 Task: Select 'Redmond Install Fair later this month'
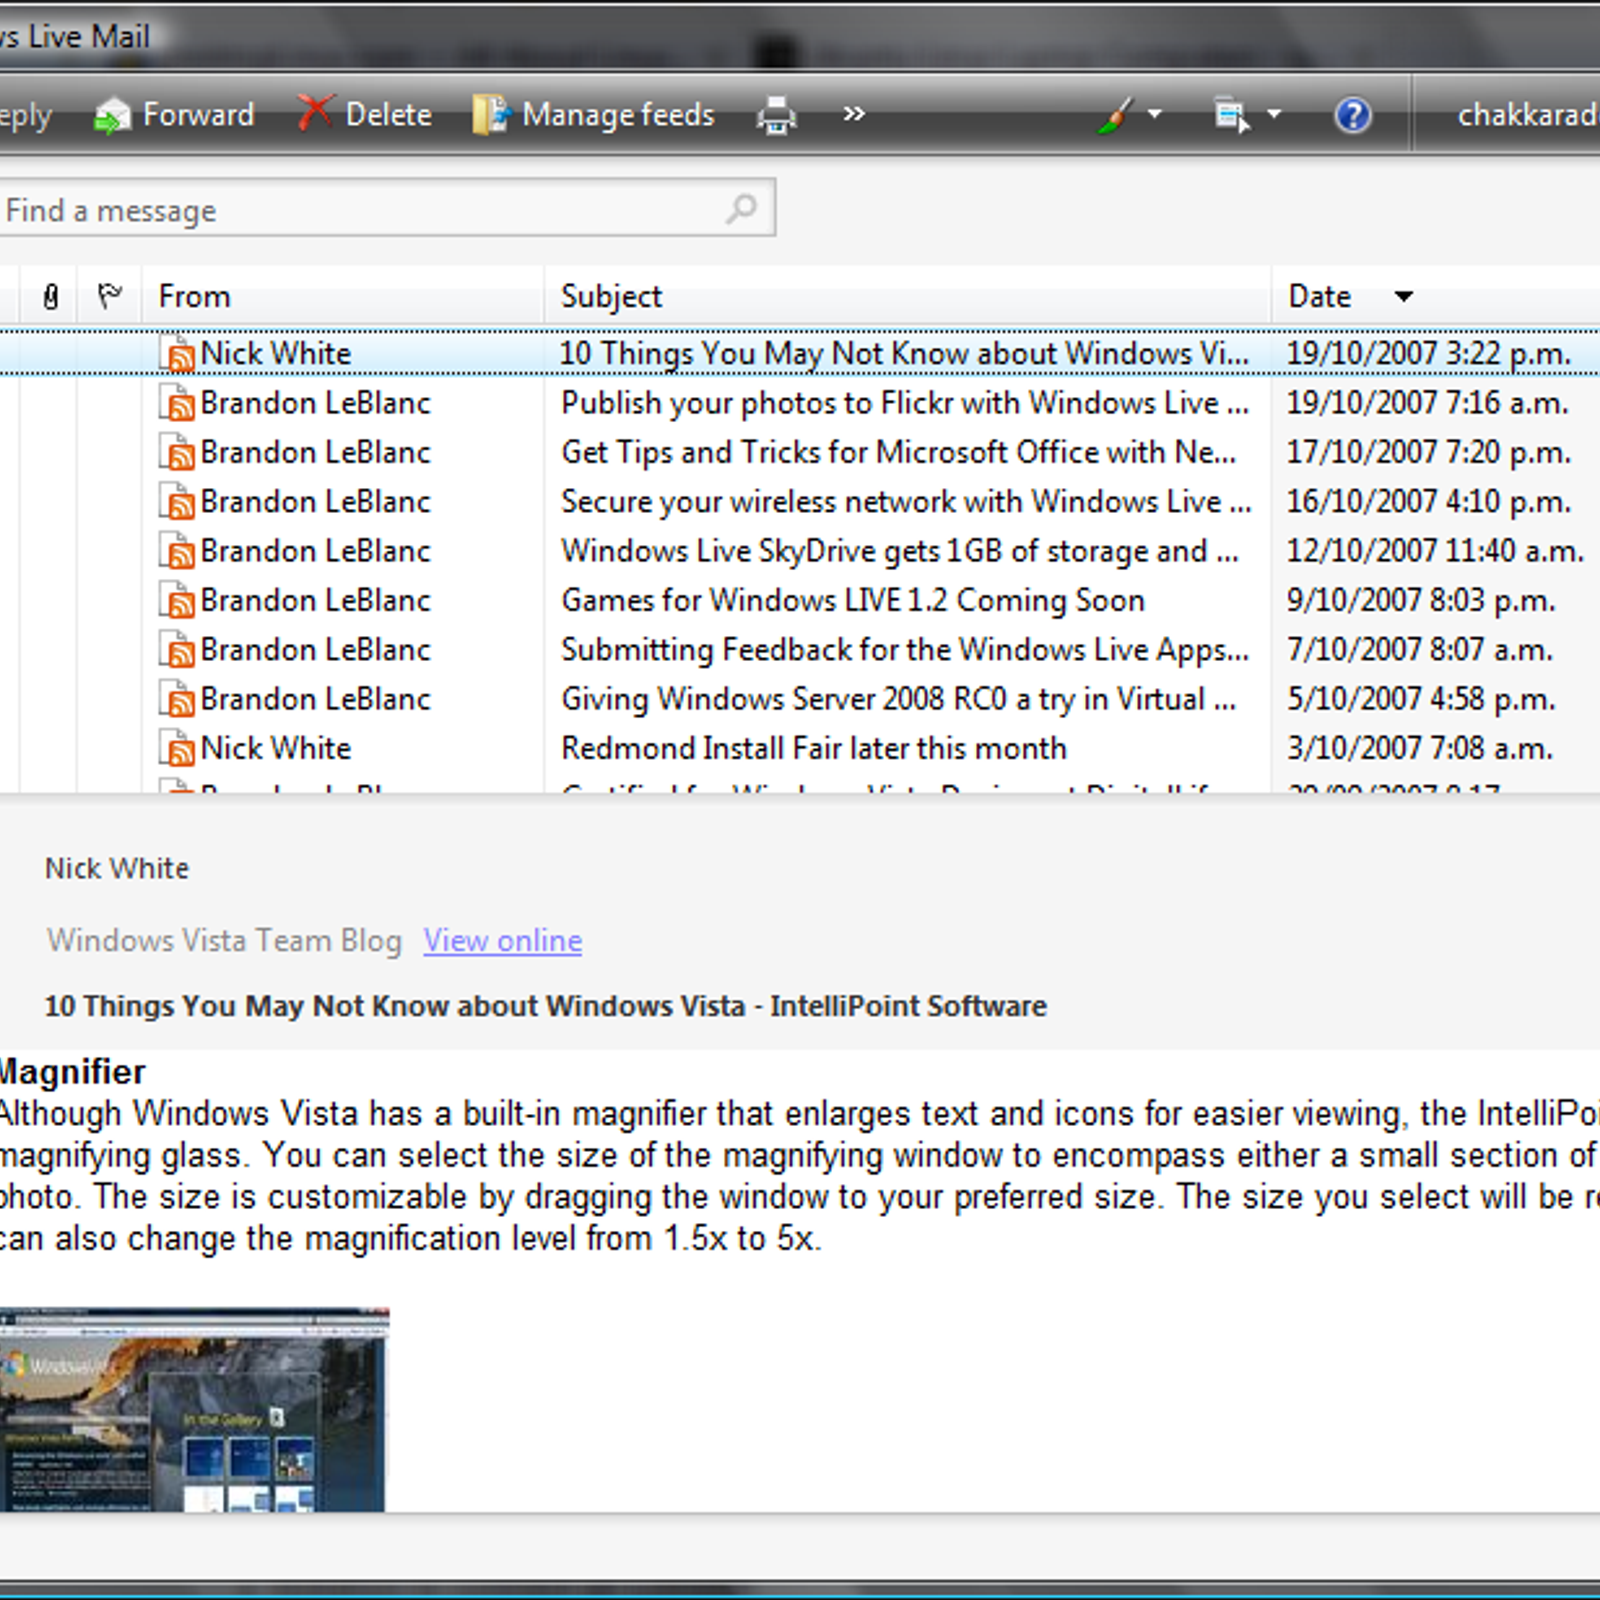coord(800,748)
